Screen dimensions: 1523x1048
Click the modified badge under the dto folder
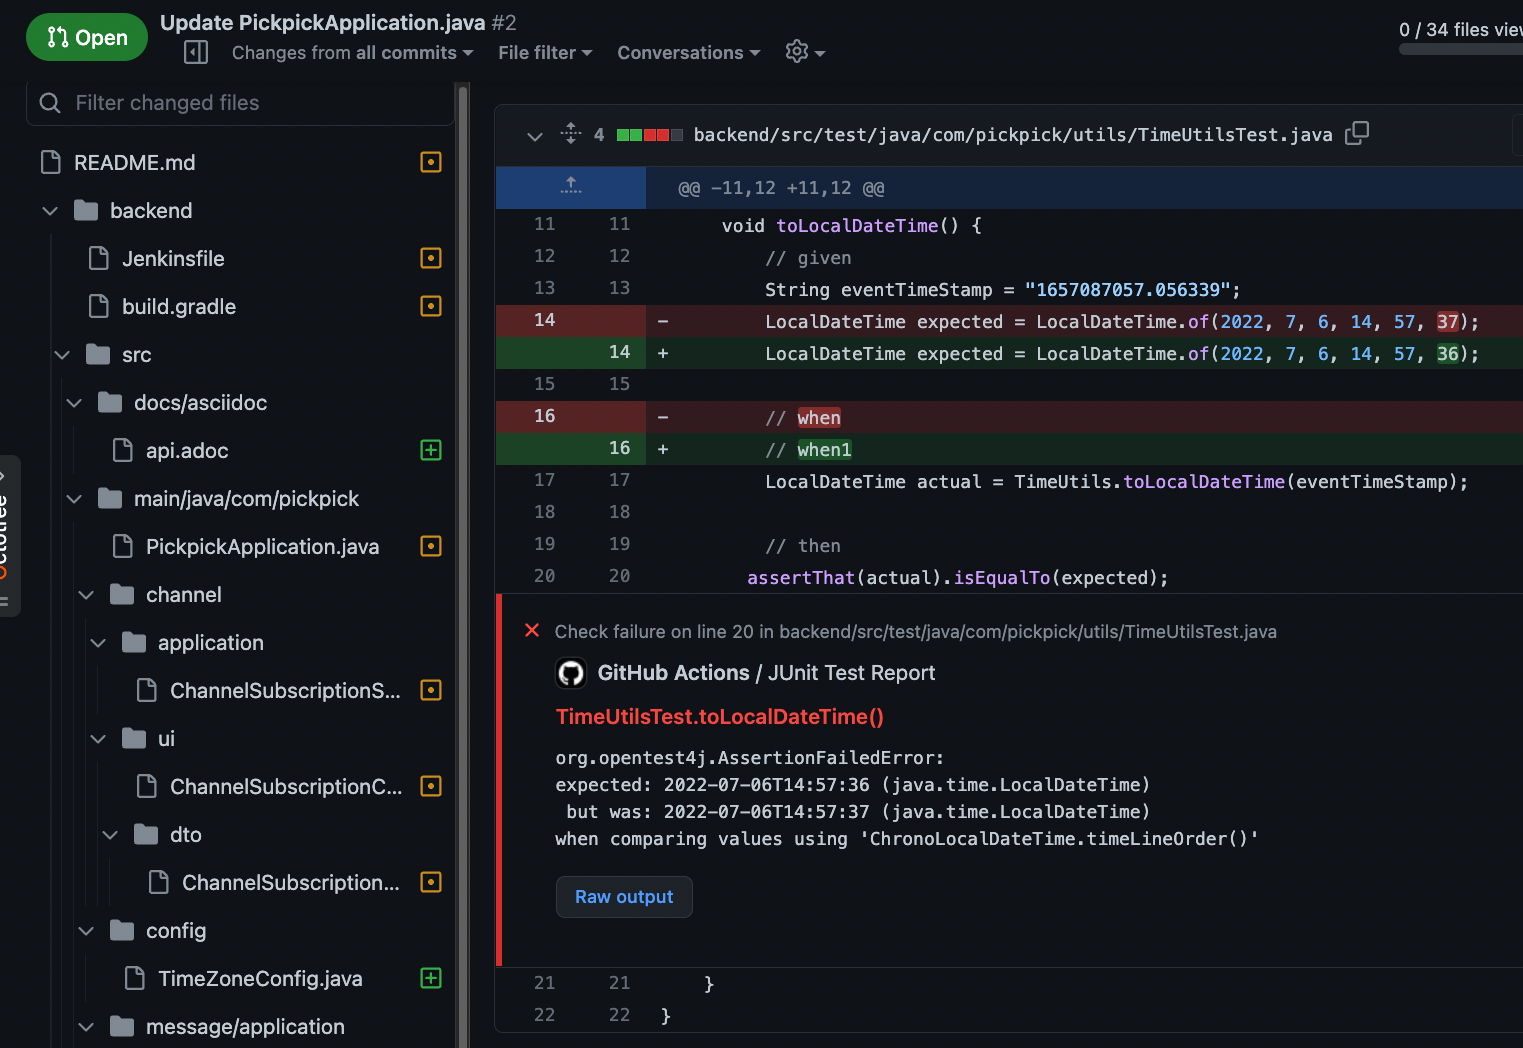click(431, 882)
